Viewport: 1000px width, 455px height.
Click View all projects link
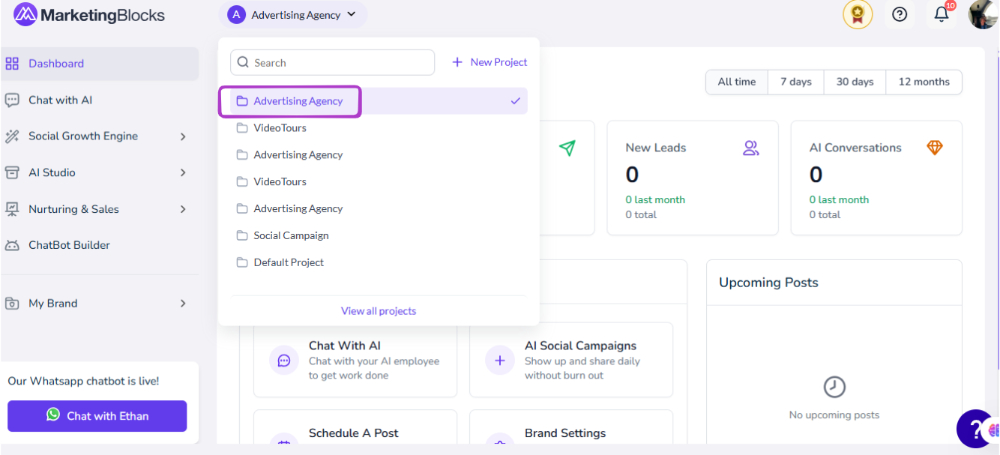(378, 311)
